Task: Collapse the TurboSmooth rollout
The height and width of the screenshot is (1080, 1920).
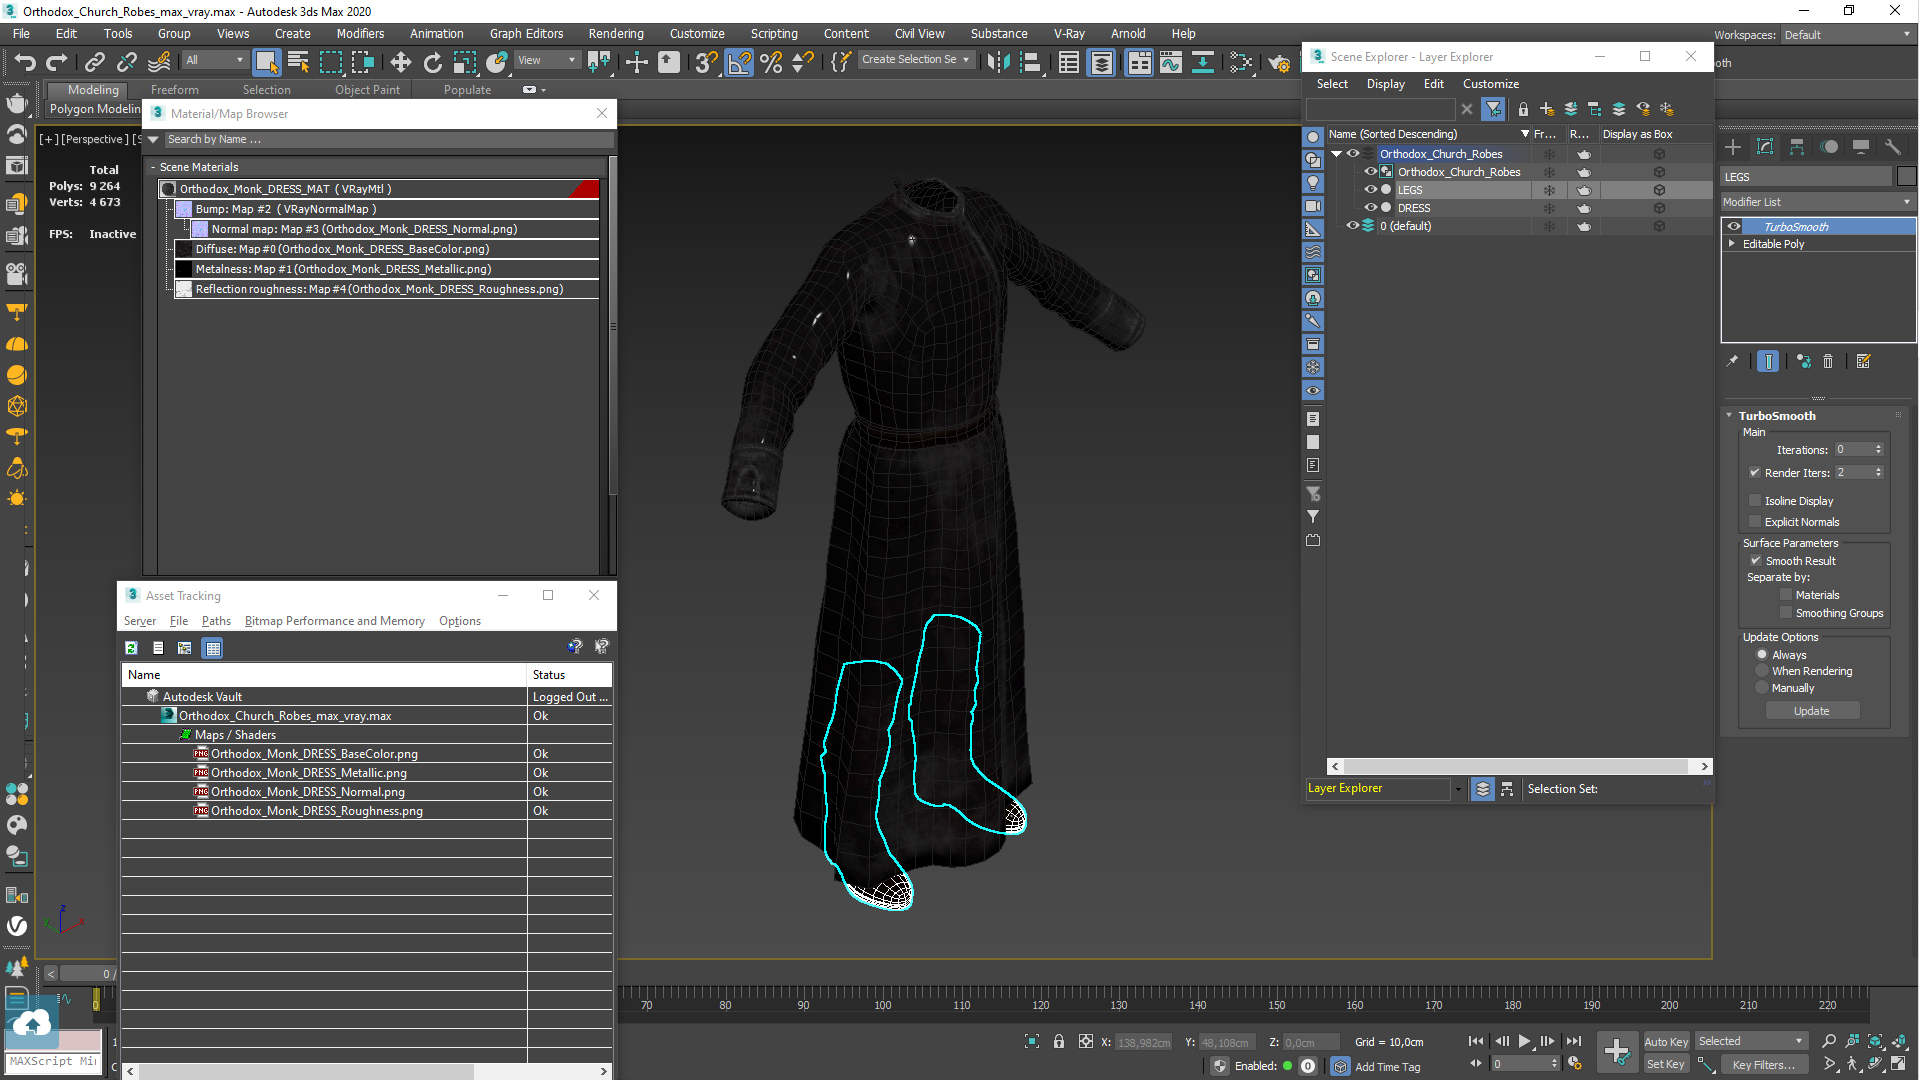Action: click(1729, 415)
